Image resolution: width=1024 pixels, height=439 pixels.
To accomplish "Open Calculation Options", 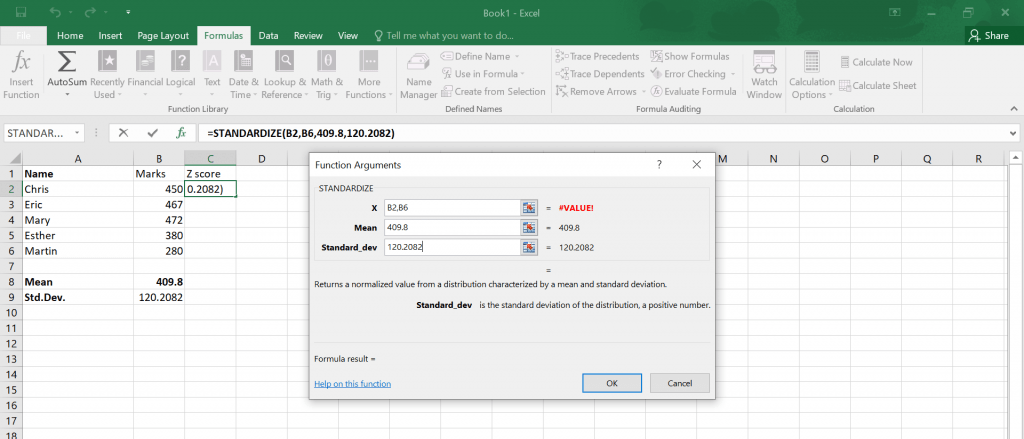I will point(812,75).
